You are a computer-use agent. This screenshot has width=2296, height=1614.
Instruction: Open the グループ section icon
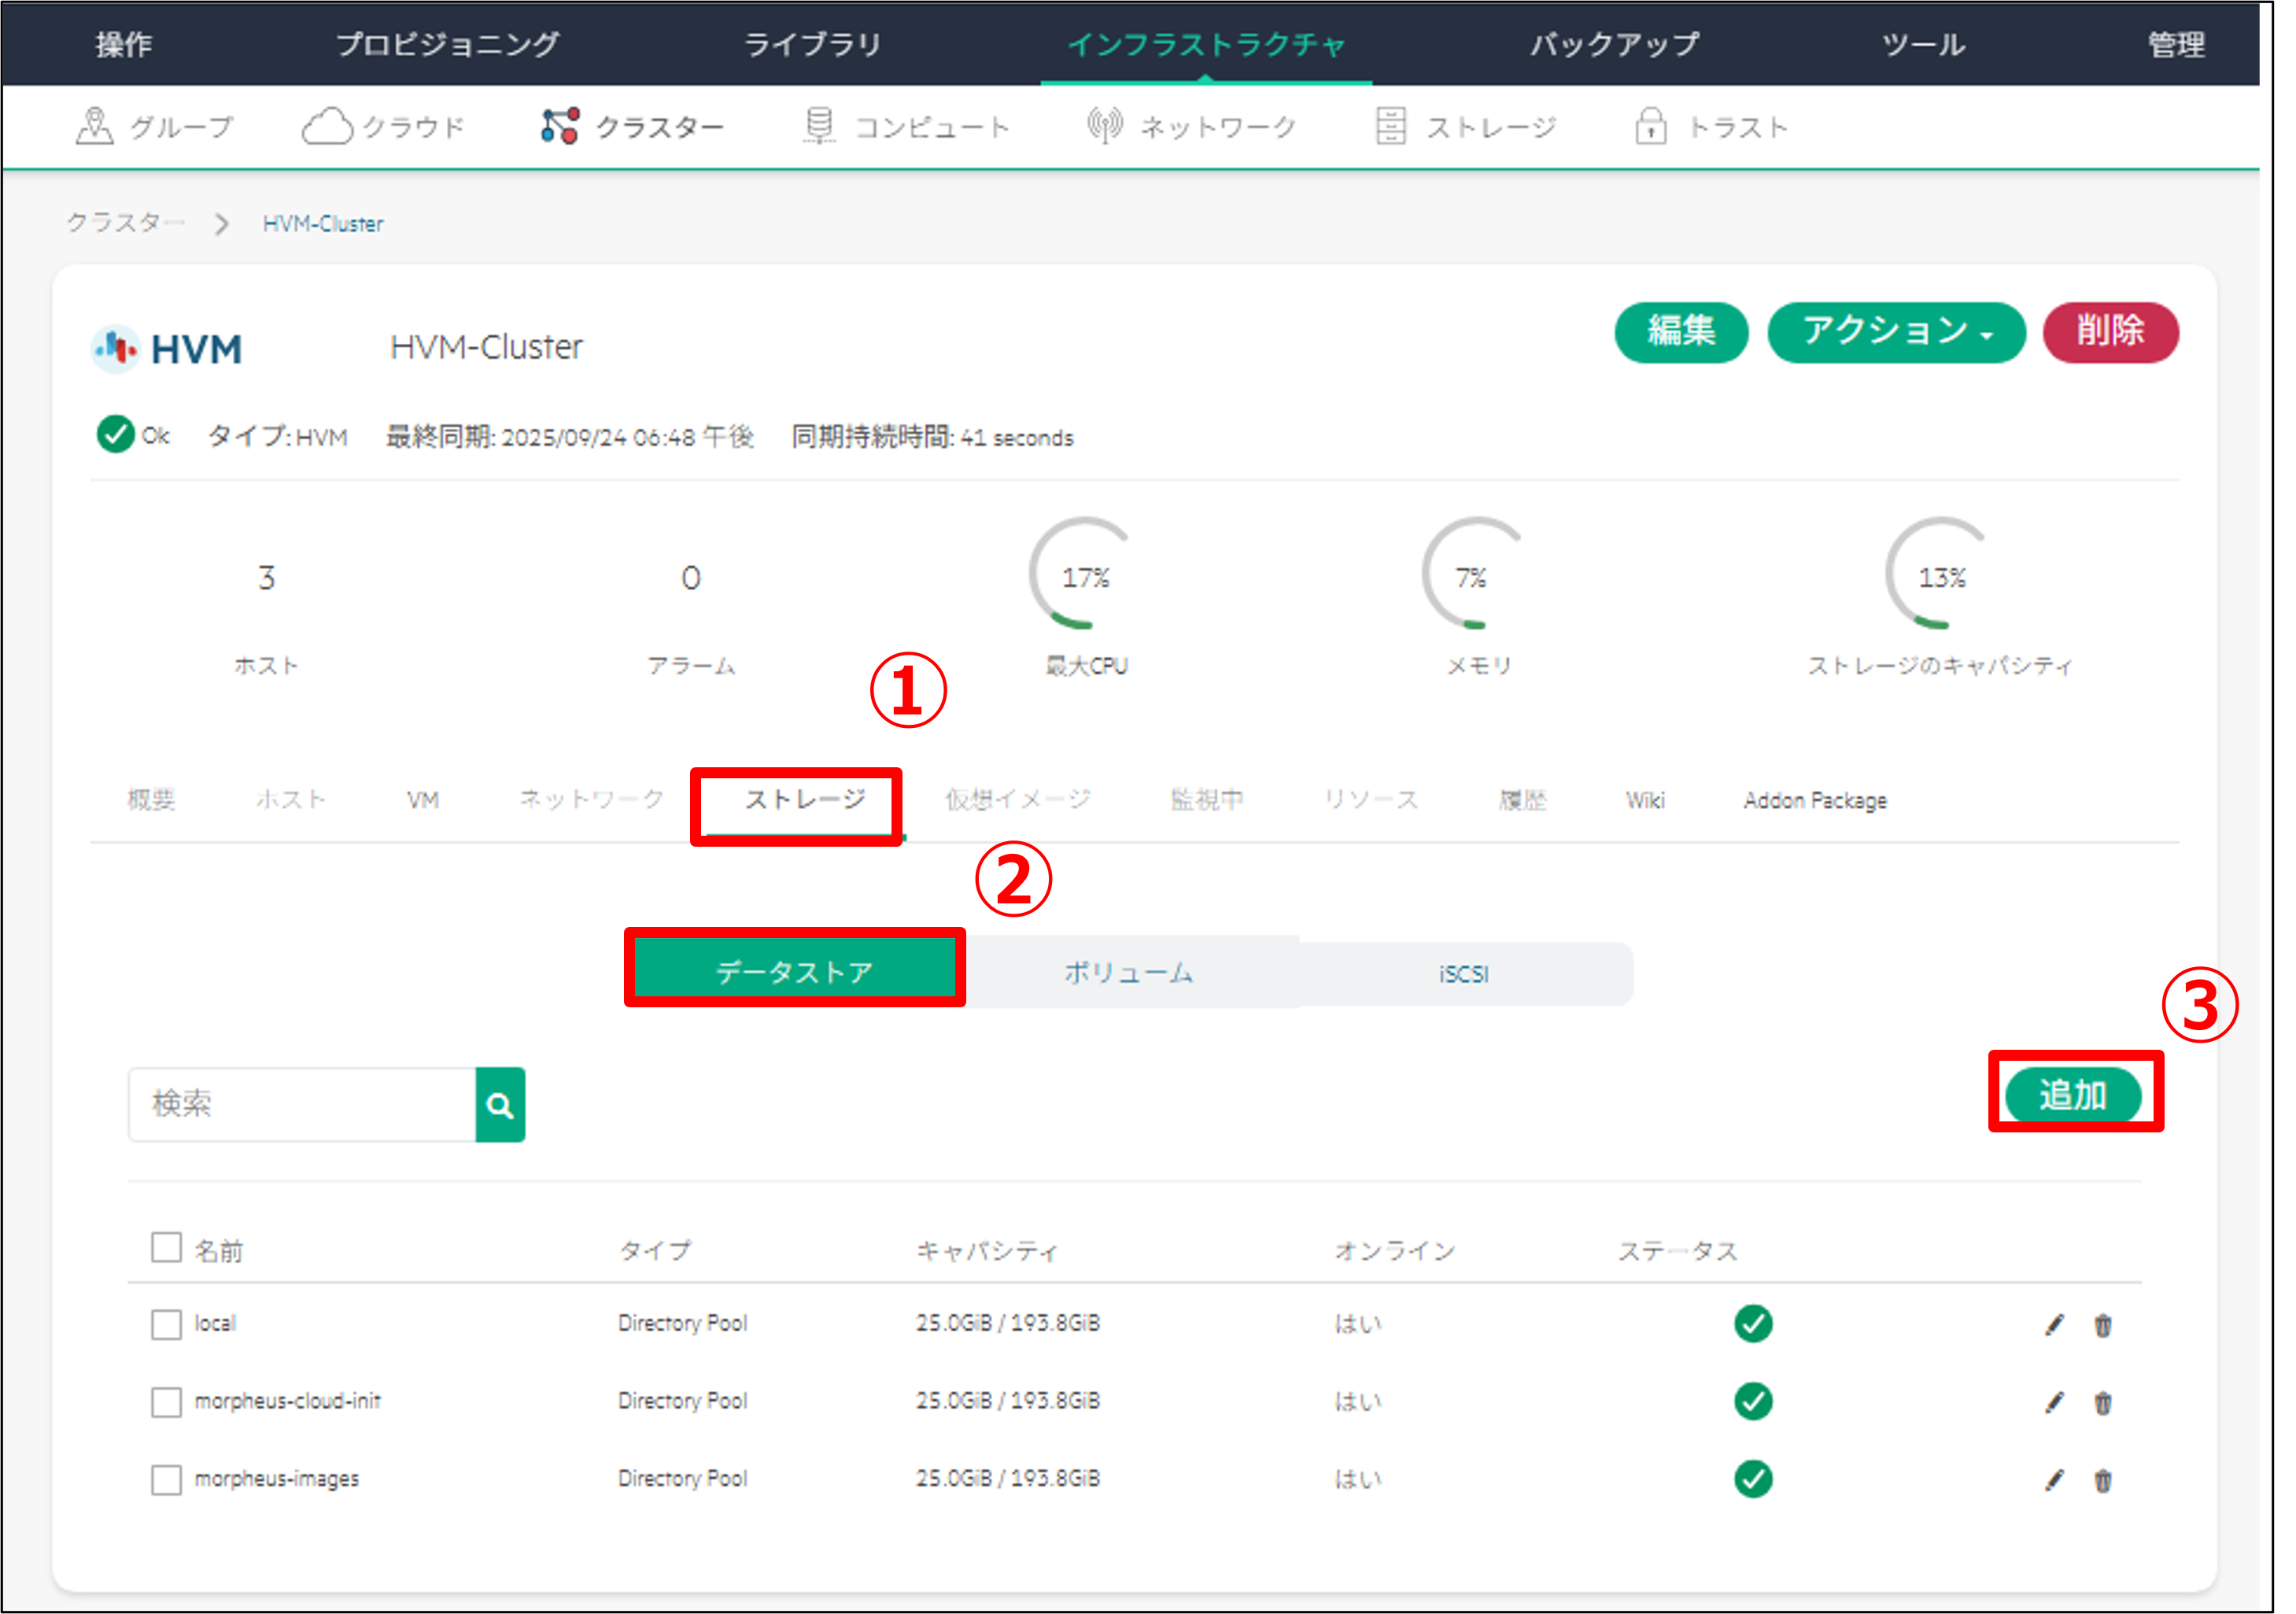(95, 127)
